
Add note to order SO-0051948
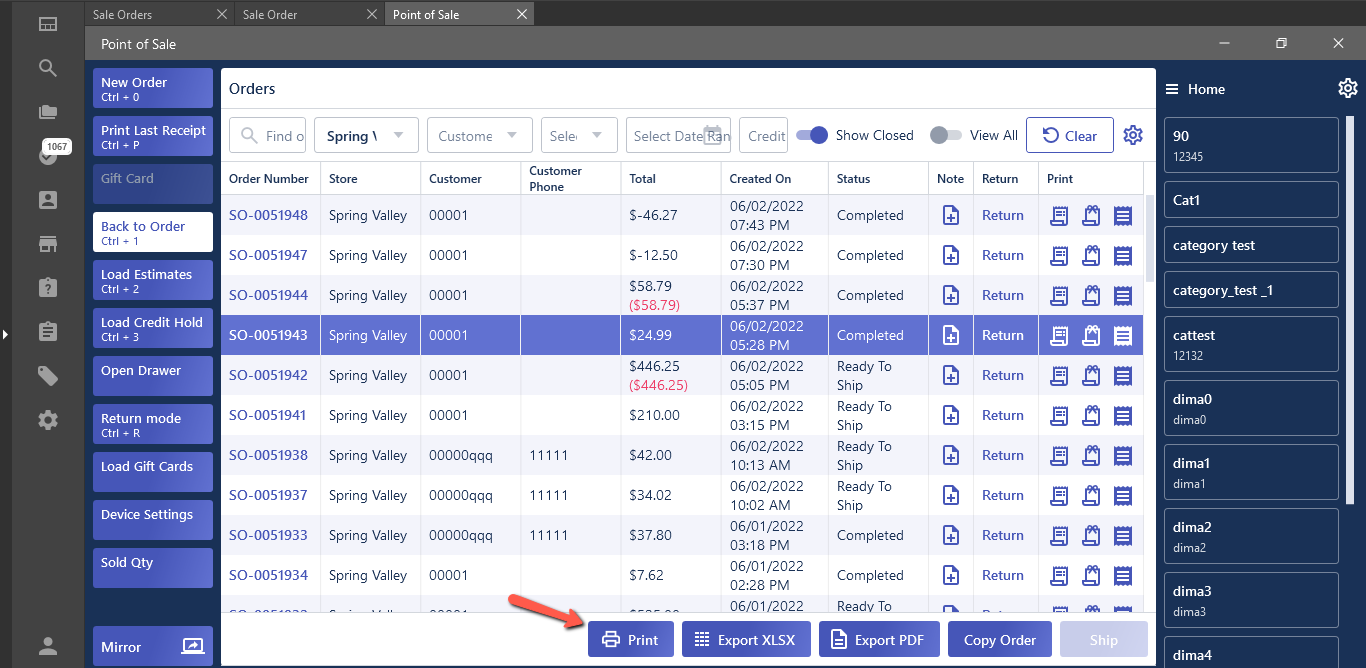(x=951, y=215)
